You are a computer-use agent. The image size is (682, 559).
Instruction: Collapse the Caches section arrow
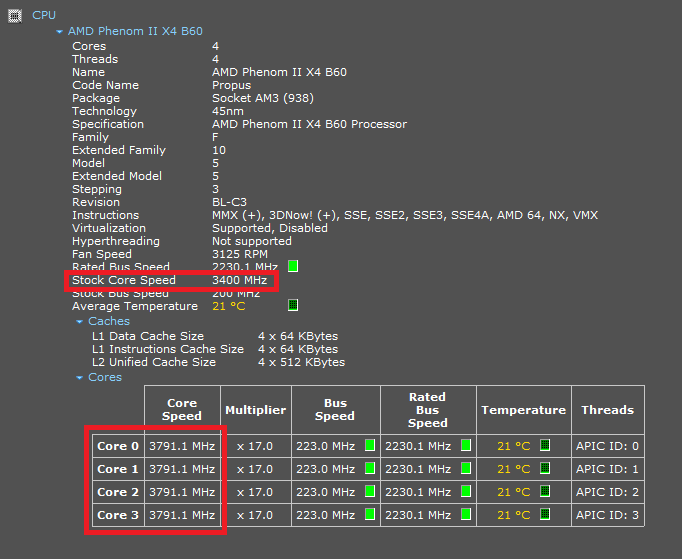(79, 322)
